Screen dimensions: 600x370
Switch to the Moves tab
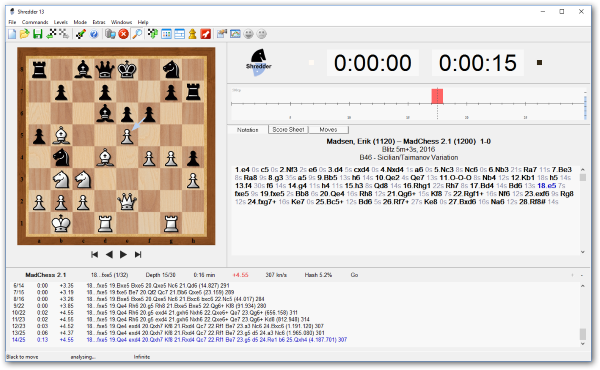328,130
